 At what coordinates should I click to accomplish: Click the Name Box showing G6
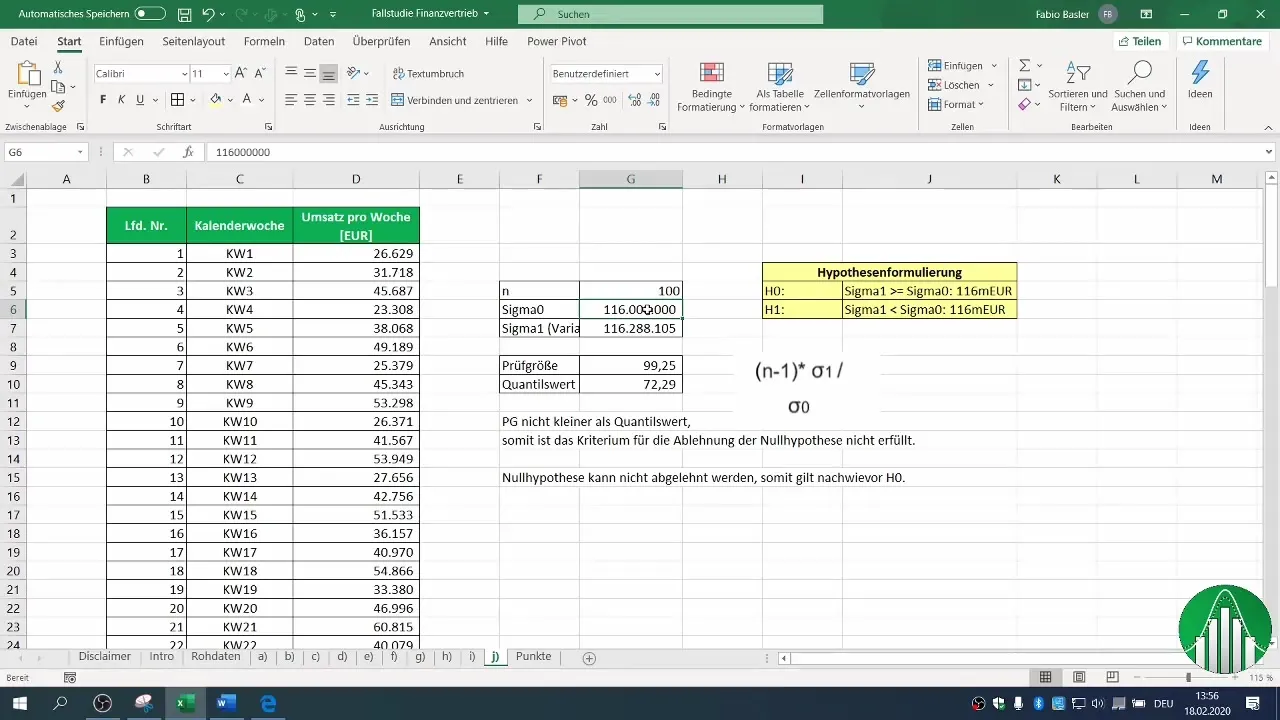pos(46,152)
